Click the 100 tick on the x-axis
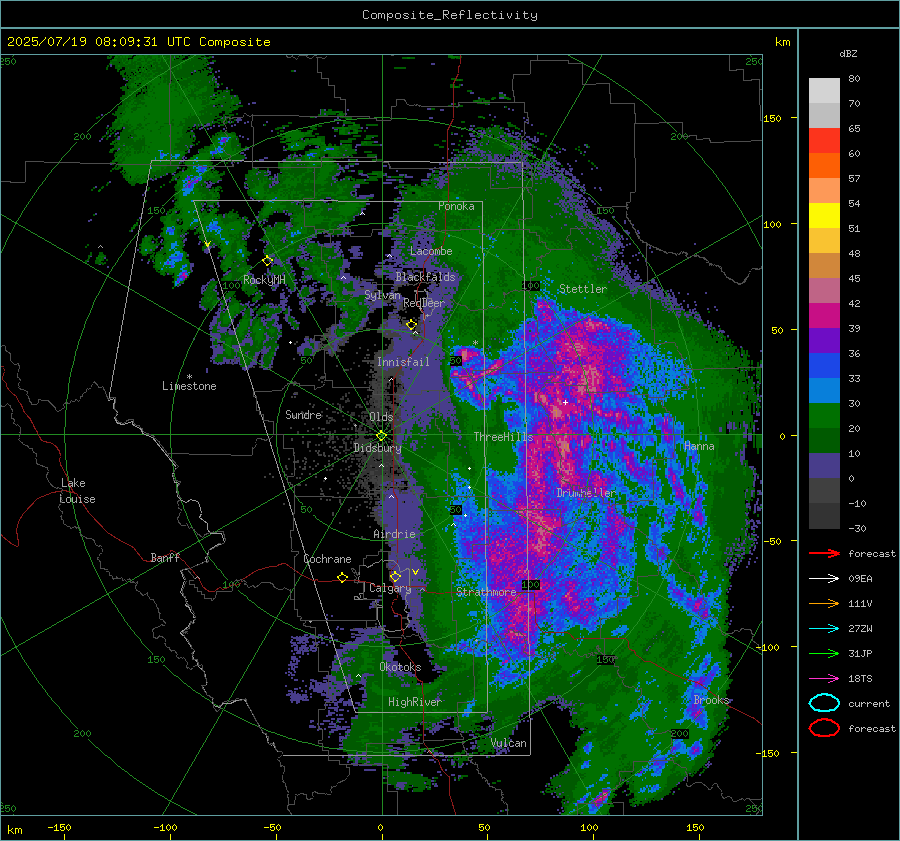 point(589,827)
